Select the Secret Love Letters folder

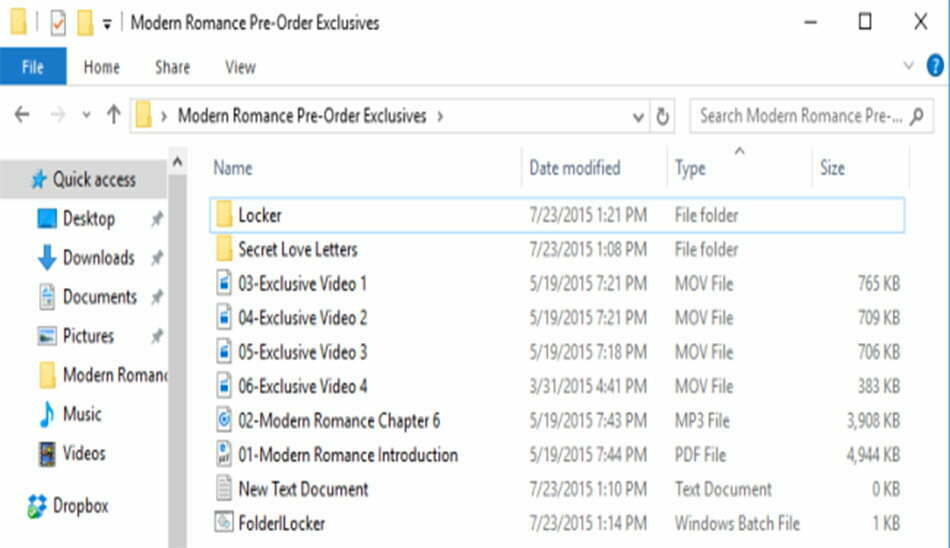557,249
